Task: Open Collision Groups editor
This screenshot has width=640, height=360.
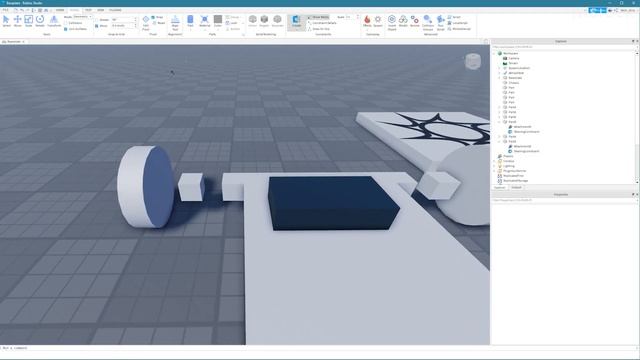Action: [x=428, y=23]
